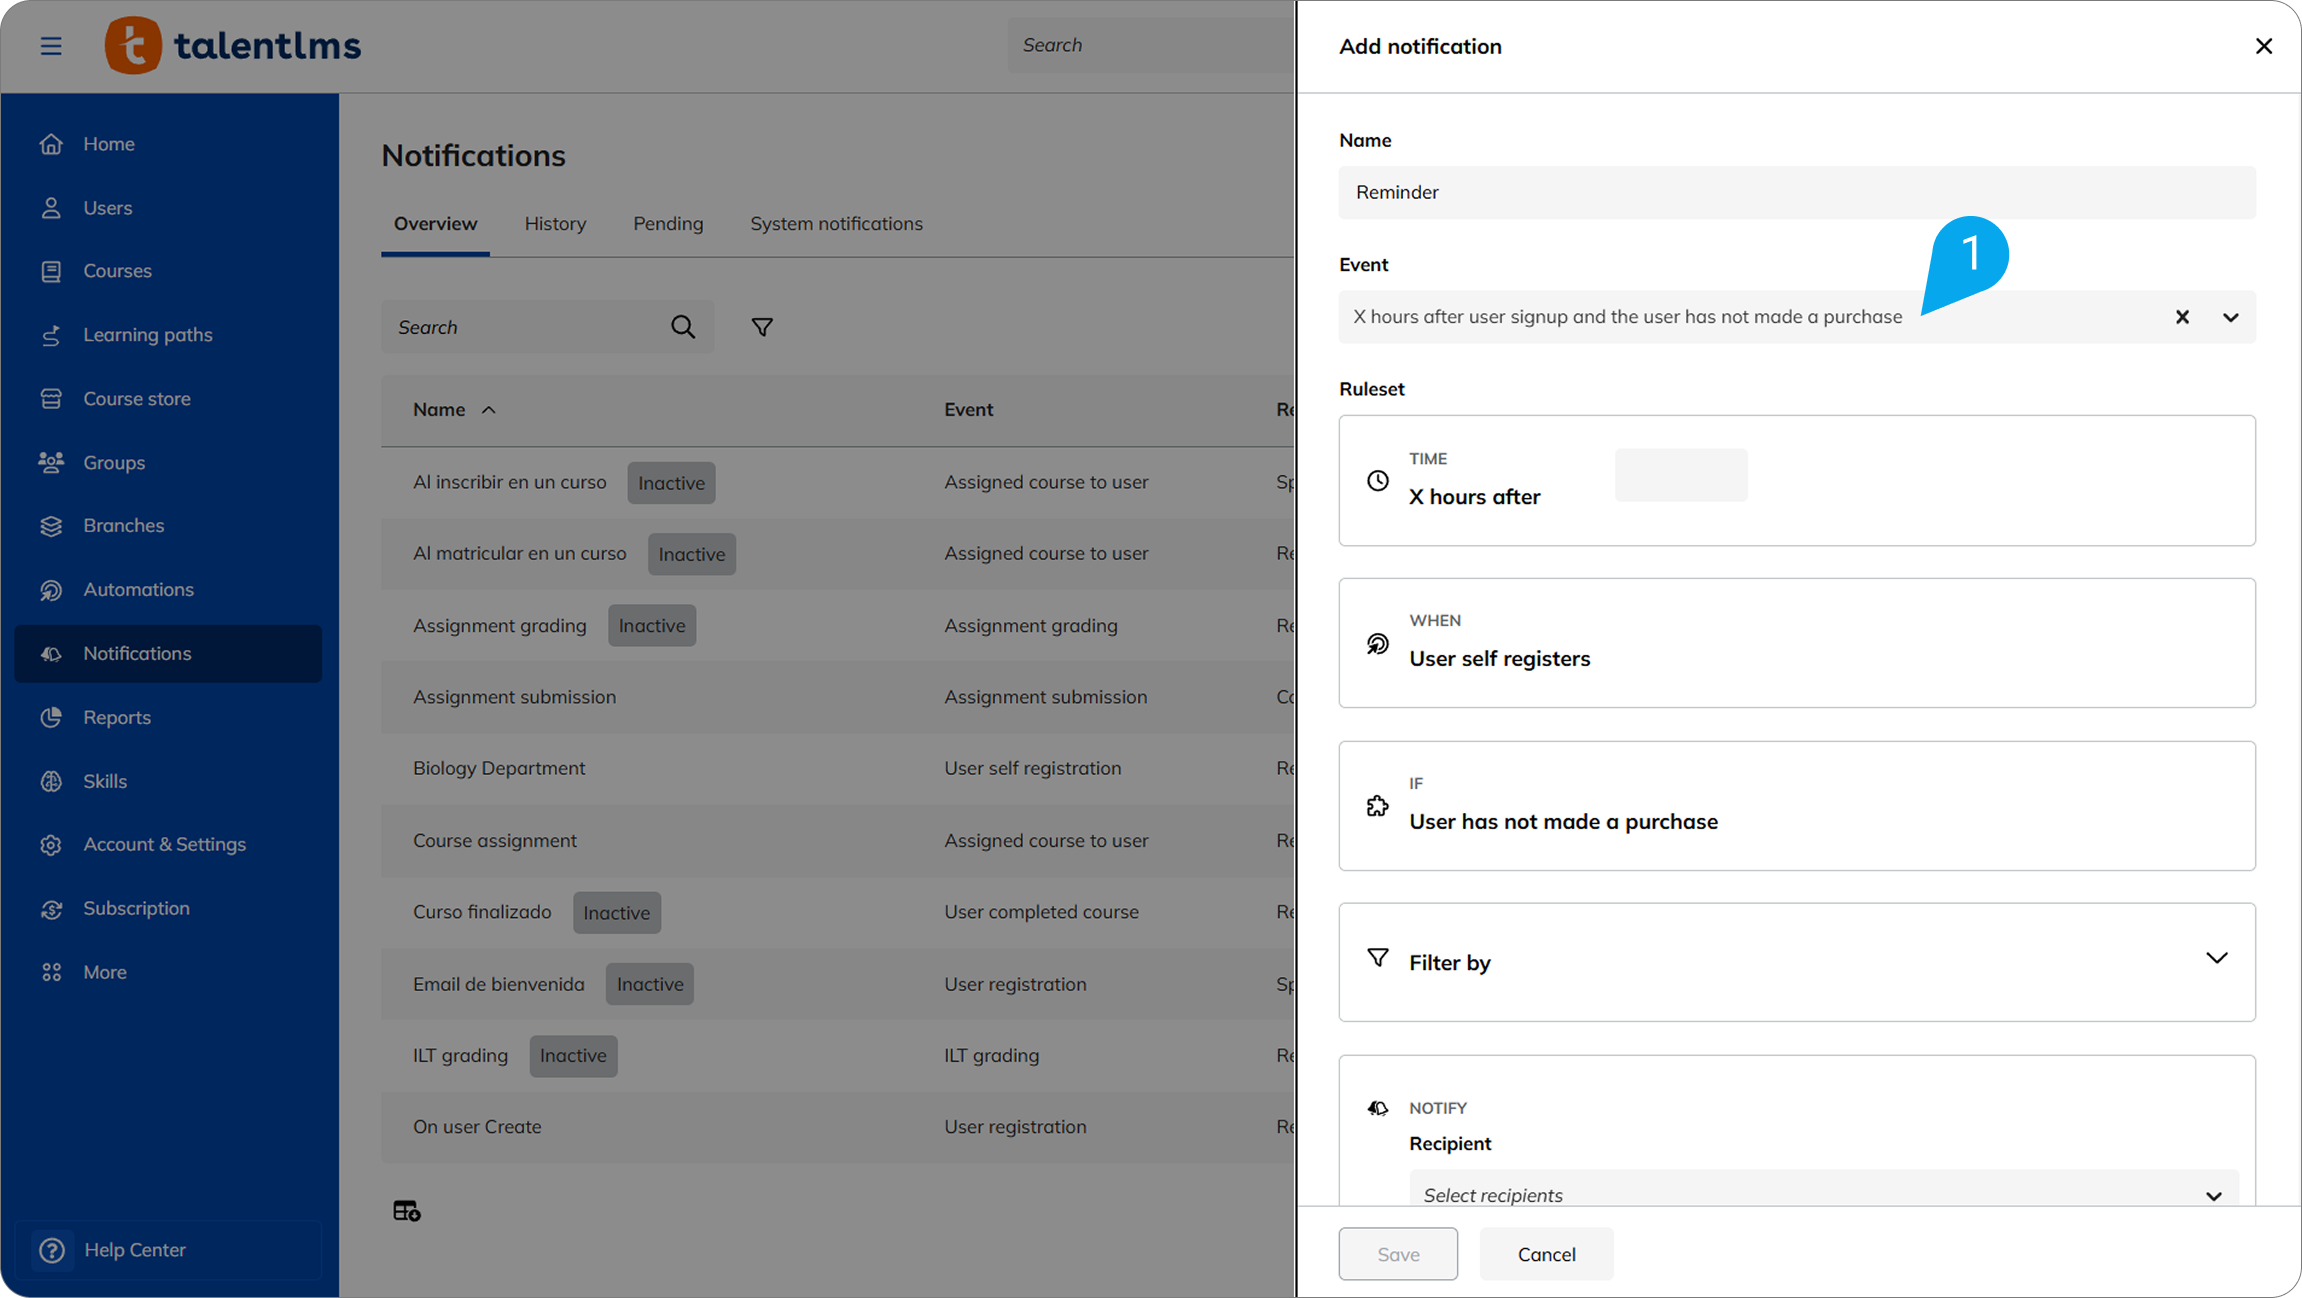Click the Event column header
This screenshot has height=1298, width=2302.
(968, 410)
